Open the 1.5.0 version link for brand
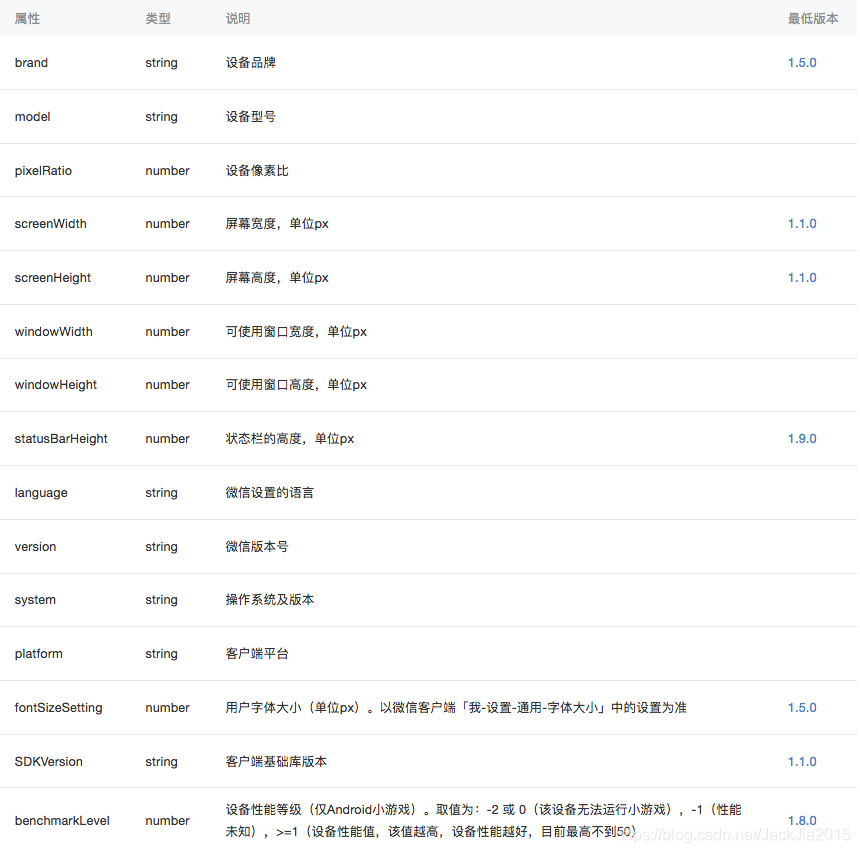 [801, 62]
